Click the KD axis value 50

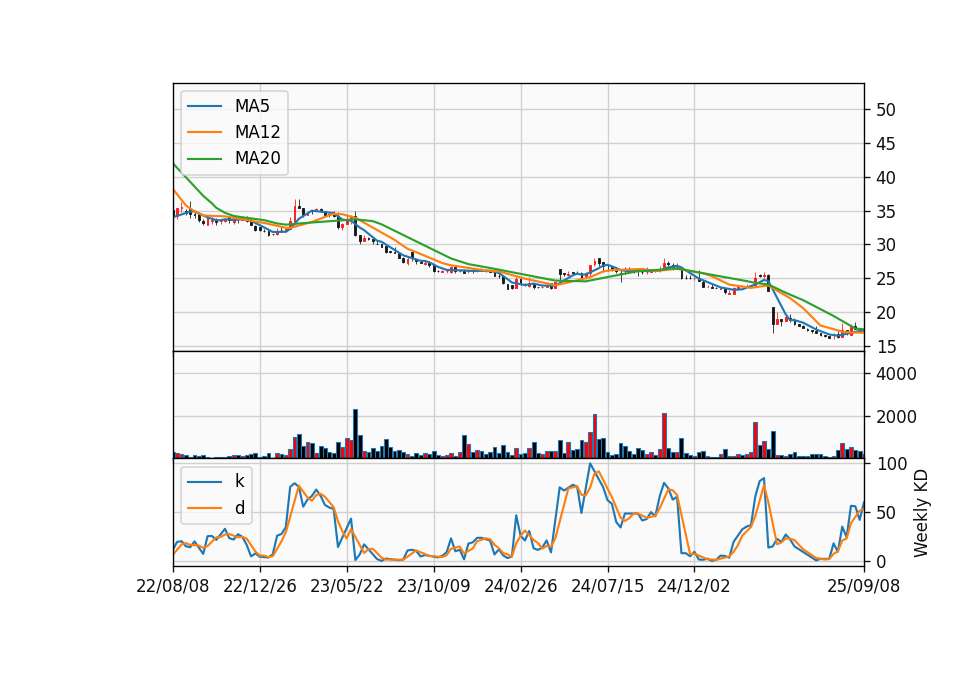click(x=885, y=512)
